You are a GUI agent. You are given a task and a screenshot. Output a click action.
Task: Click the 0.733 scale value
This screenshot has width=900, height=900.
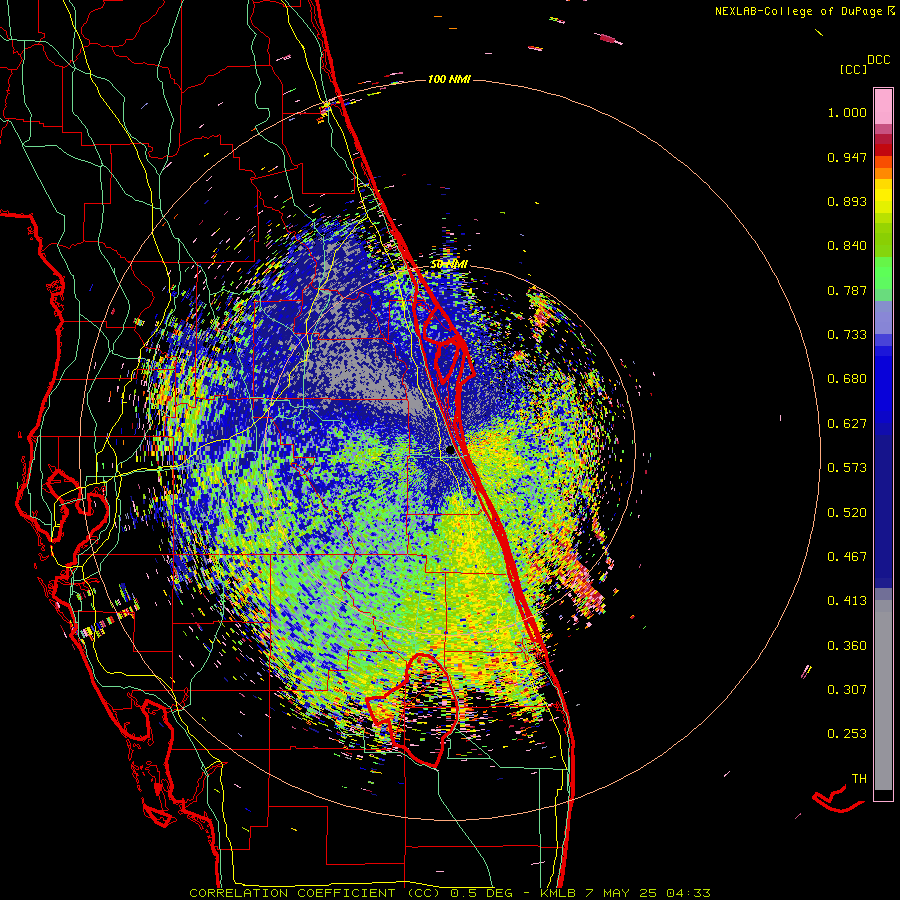pos(847,335)
